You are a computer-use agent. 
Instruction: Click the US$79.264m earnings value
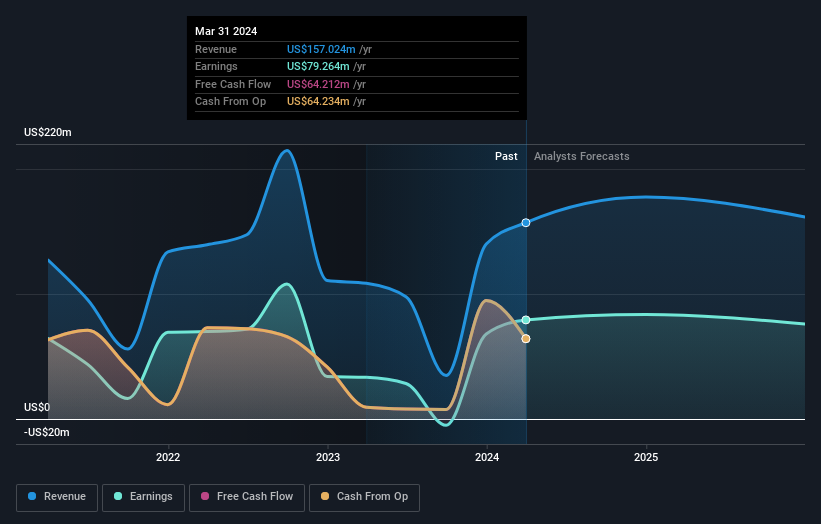coord(318,66)
